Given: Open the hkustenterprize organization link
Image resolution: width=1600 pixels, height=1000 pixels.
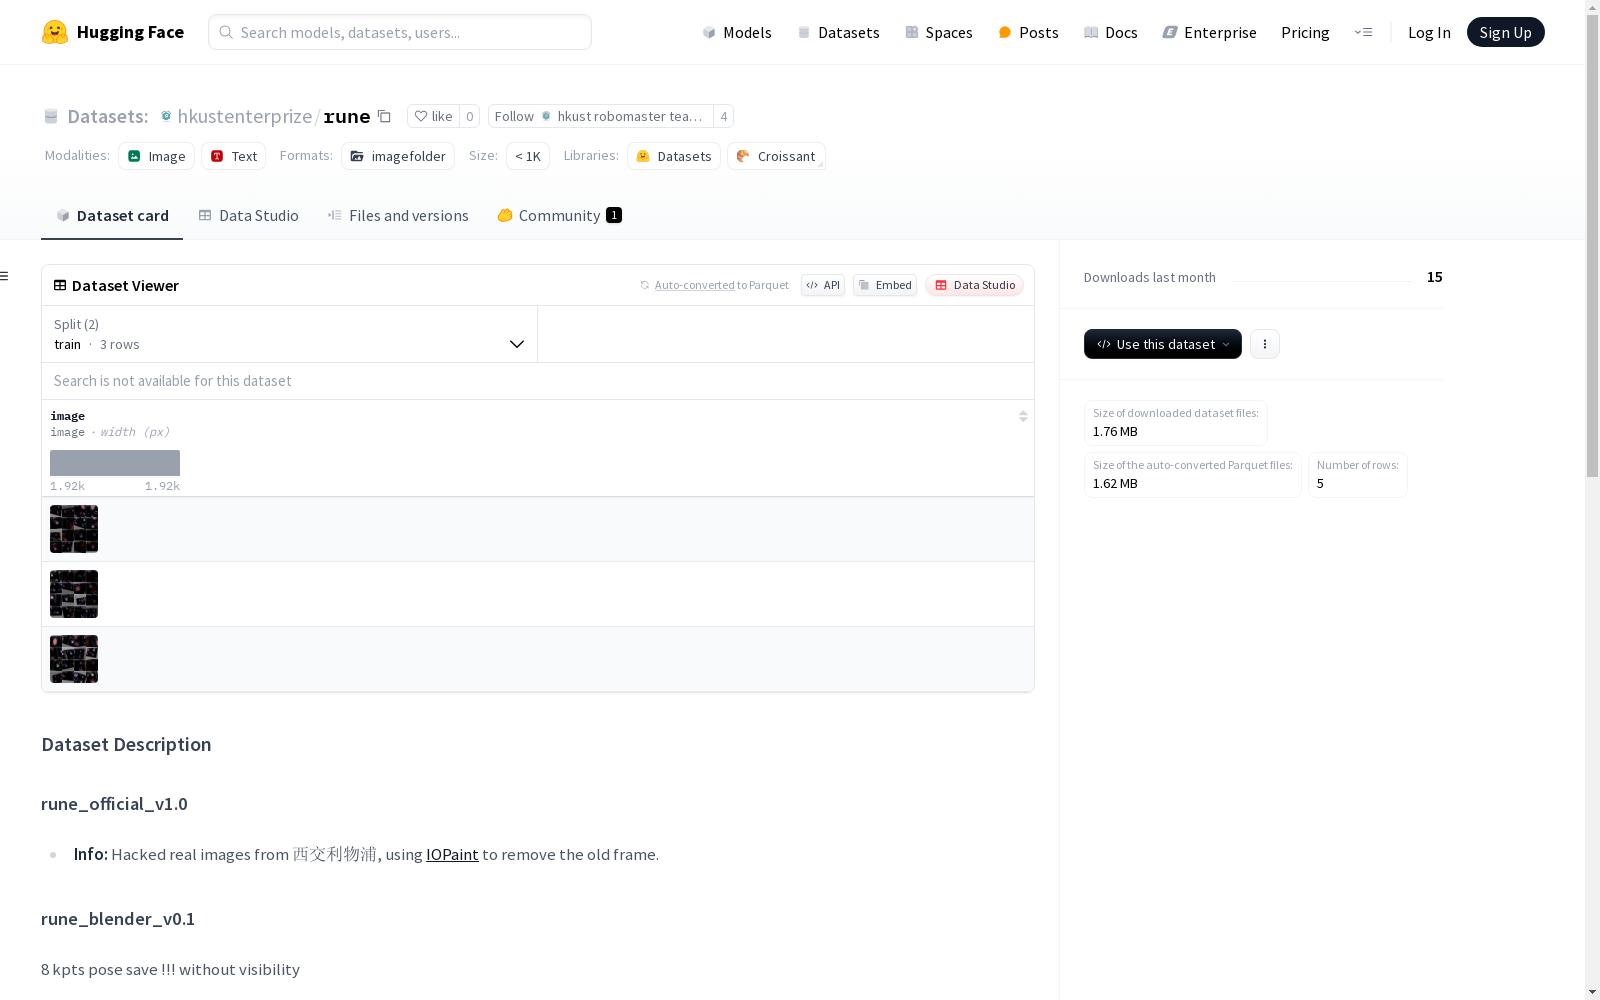Looking at the screenshot, I should click(245, 116).
